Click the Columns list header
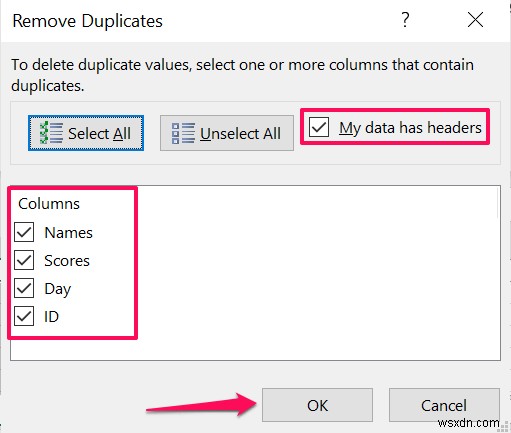The height and width of the screenshot is (433, 511). (x=49, y=204)
